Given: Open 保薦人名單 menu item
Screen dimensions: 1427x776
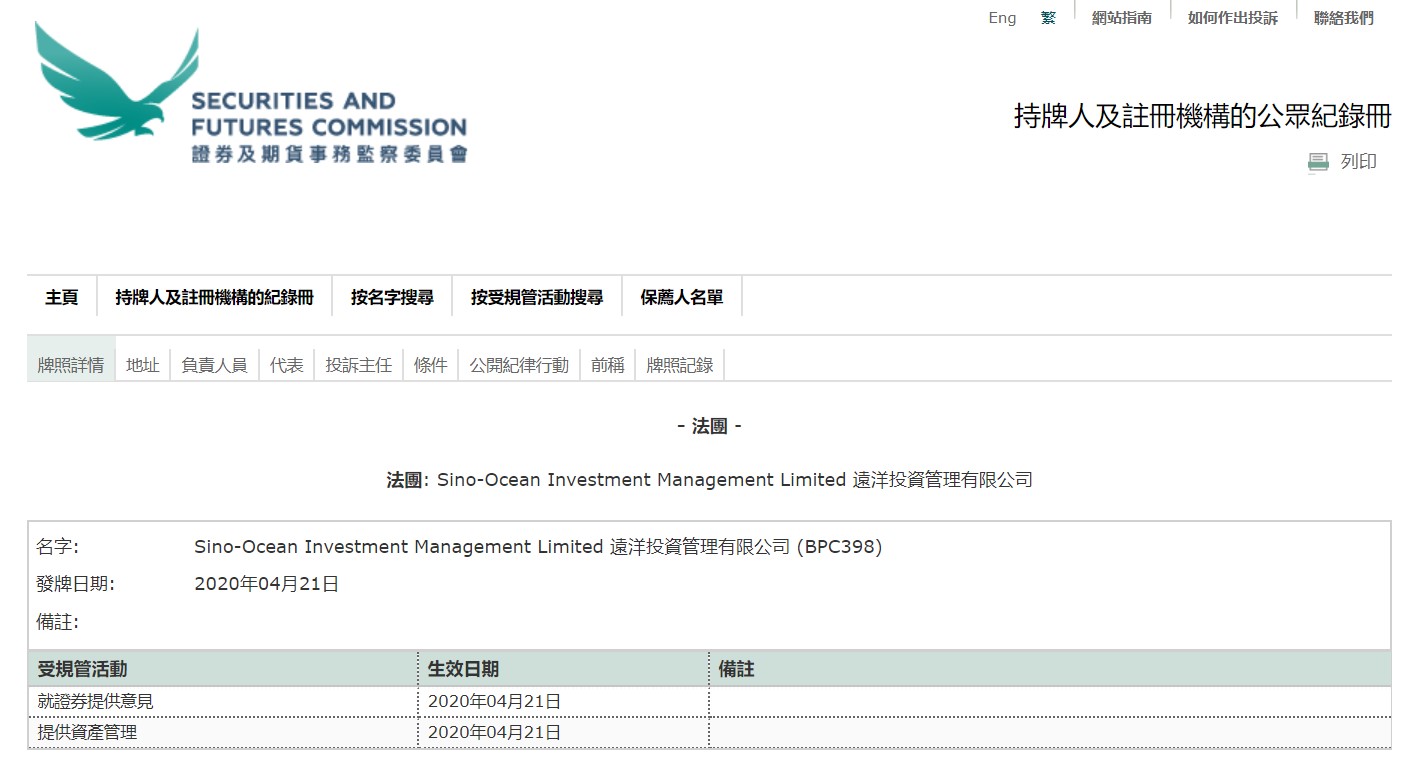Looking at the screenshot, I should (682, 297).
